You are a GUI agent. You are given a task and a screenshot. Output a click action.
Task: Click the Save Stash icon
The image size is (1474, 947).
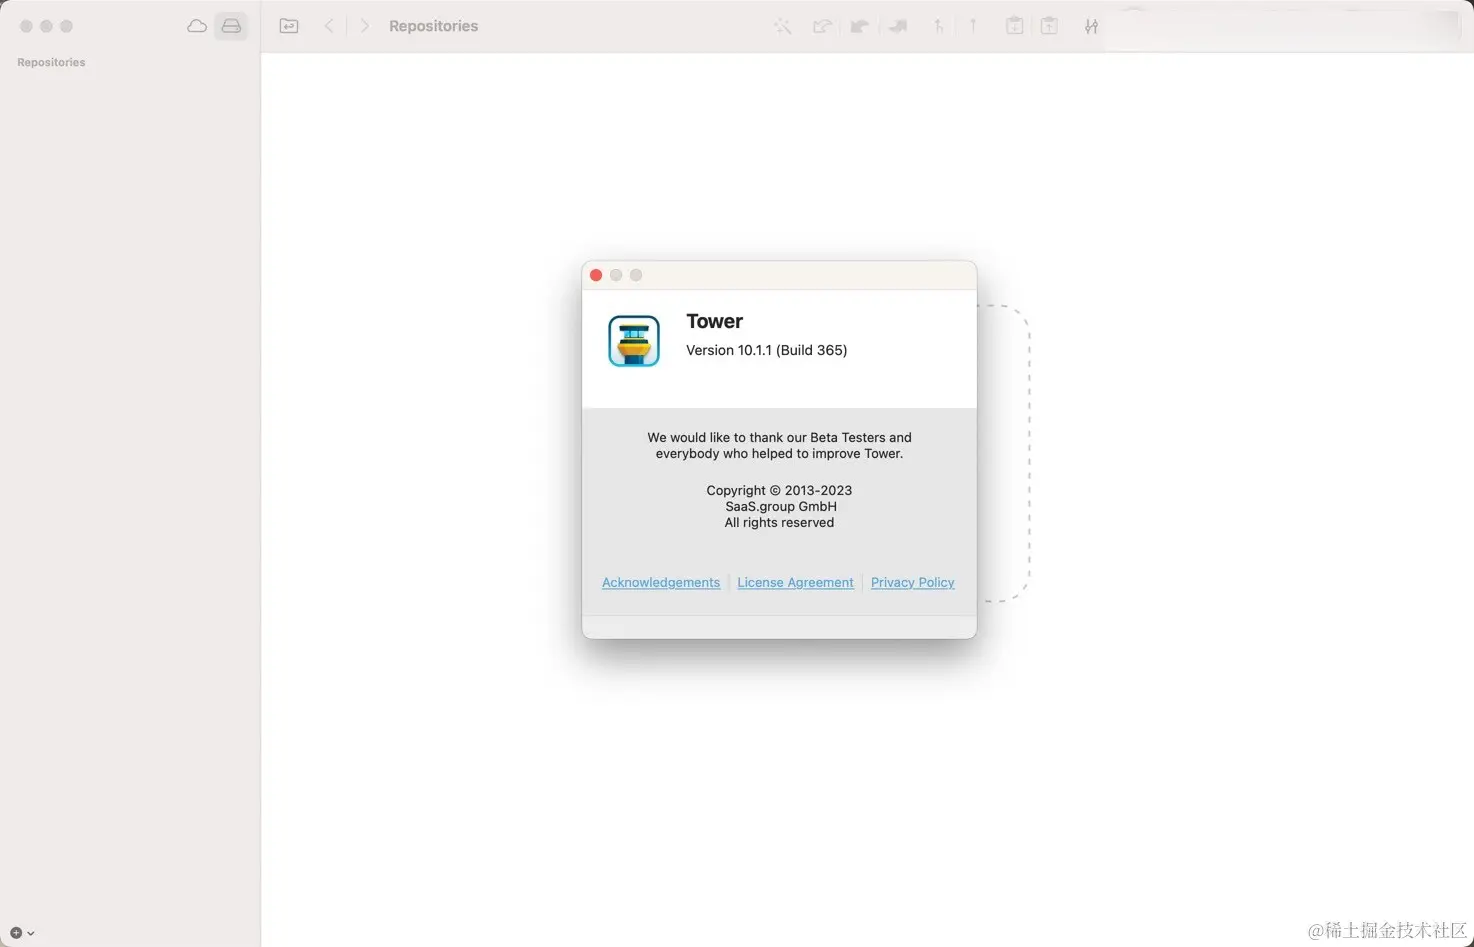click(x=1014, y=26)
